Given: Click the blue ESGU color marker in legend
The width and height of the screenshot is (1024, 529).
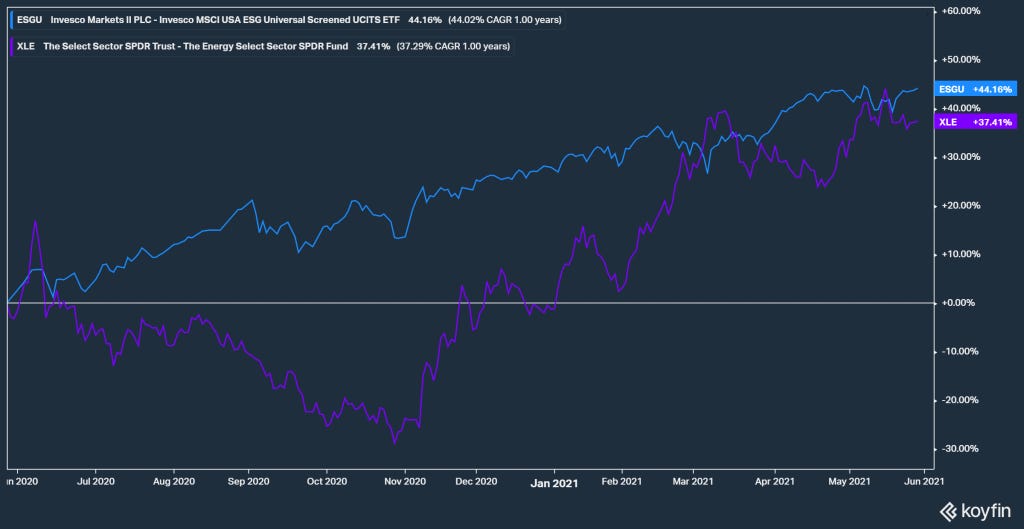Looking at the screenshot, I should [12, 20].
